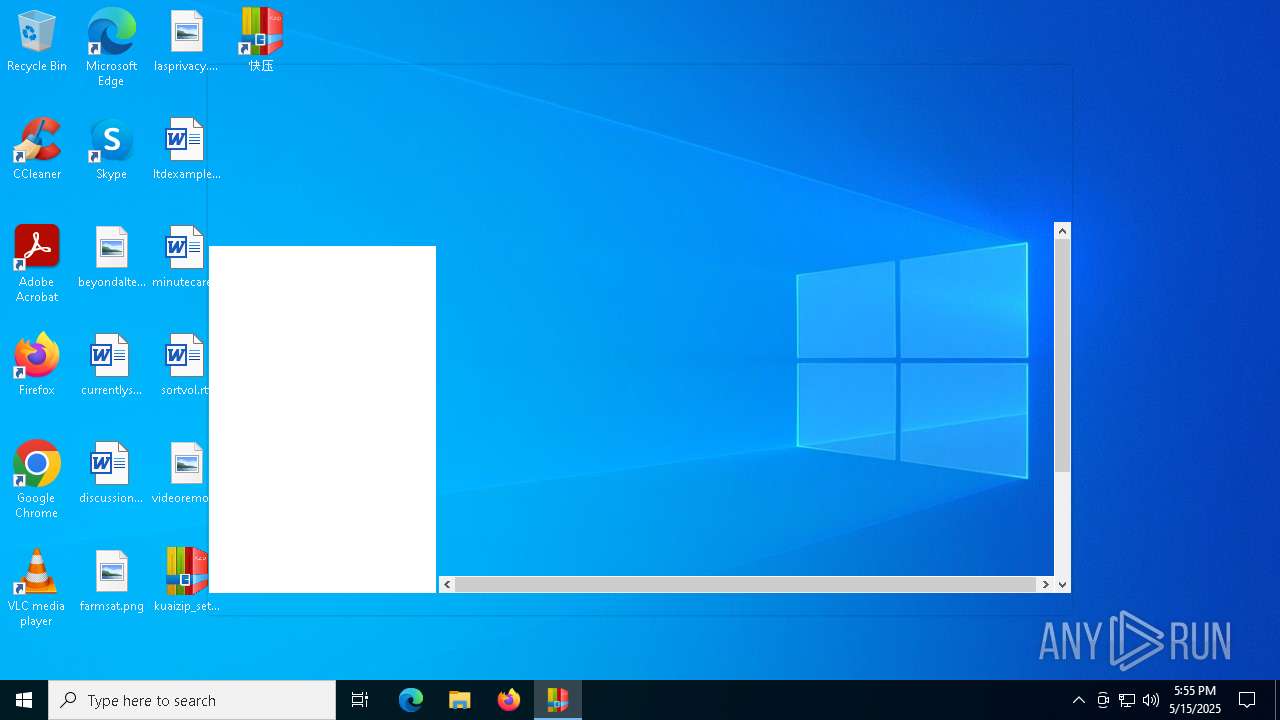Select the farmsat.png file icon

111,580
